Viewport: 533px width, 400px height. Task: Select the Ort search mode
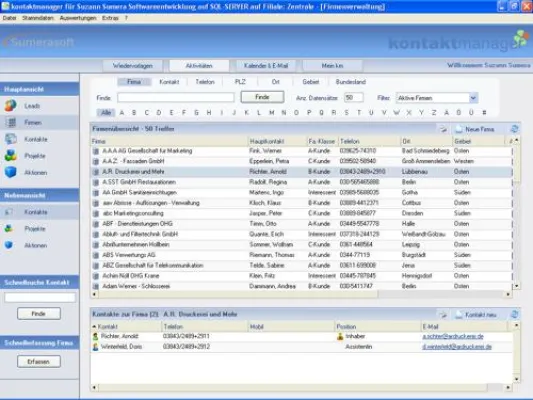[x=276, y=82]
